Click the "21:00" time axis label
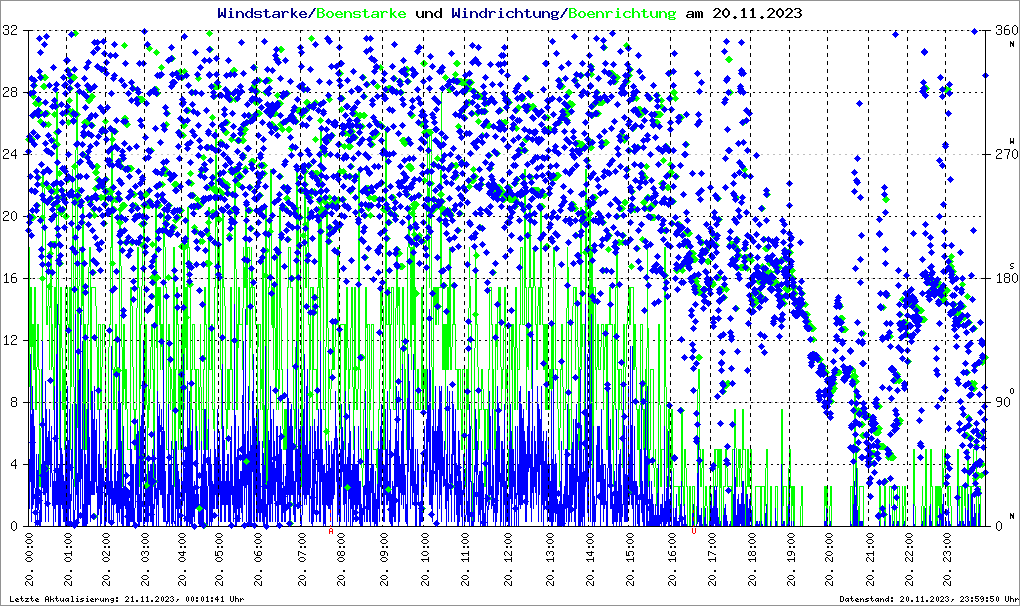Viewport: 1020px width, 606px height. 869,546
